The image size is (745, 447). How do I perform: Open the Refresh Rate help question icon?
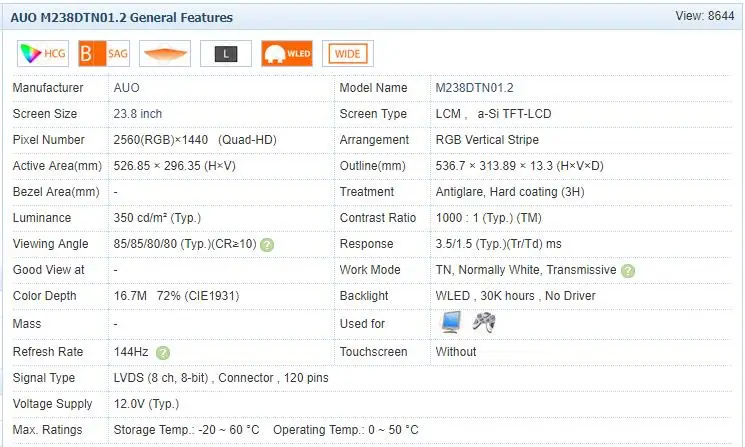coord(163,353)
